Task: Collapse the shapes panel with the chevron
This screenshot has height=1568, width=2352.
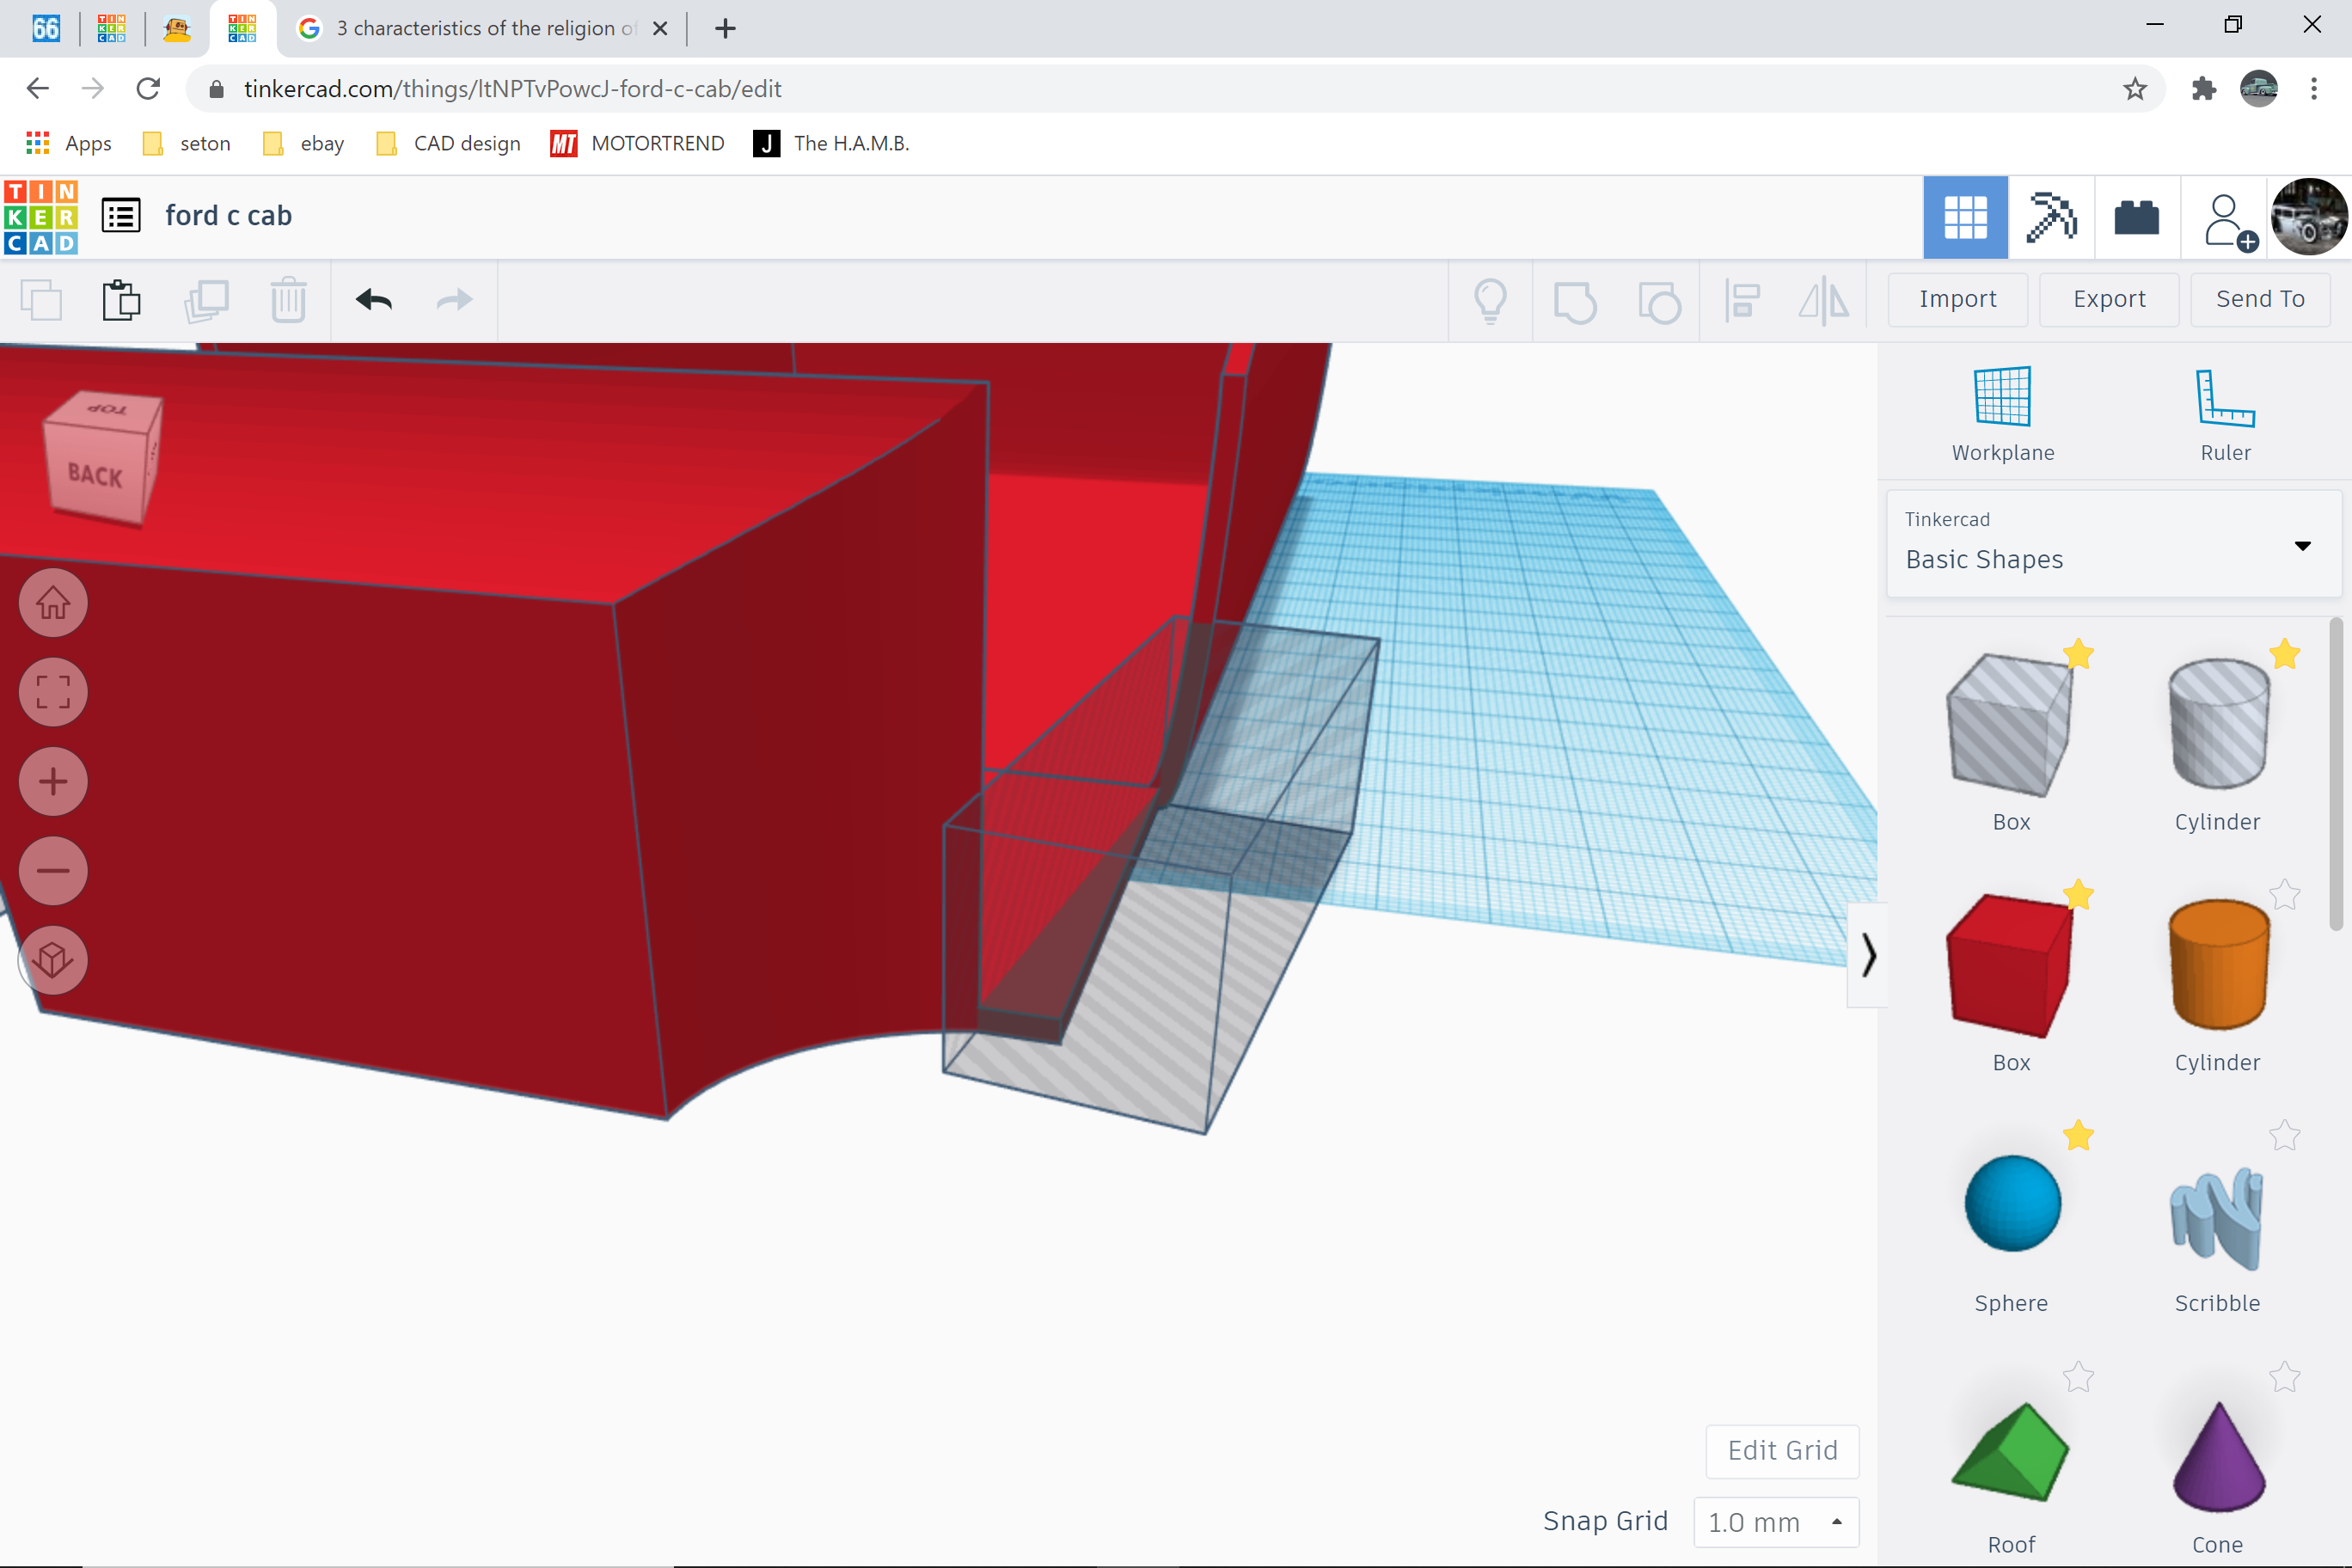Action: [1868, 955]
